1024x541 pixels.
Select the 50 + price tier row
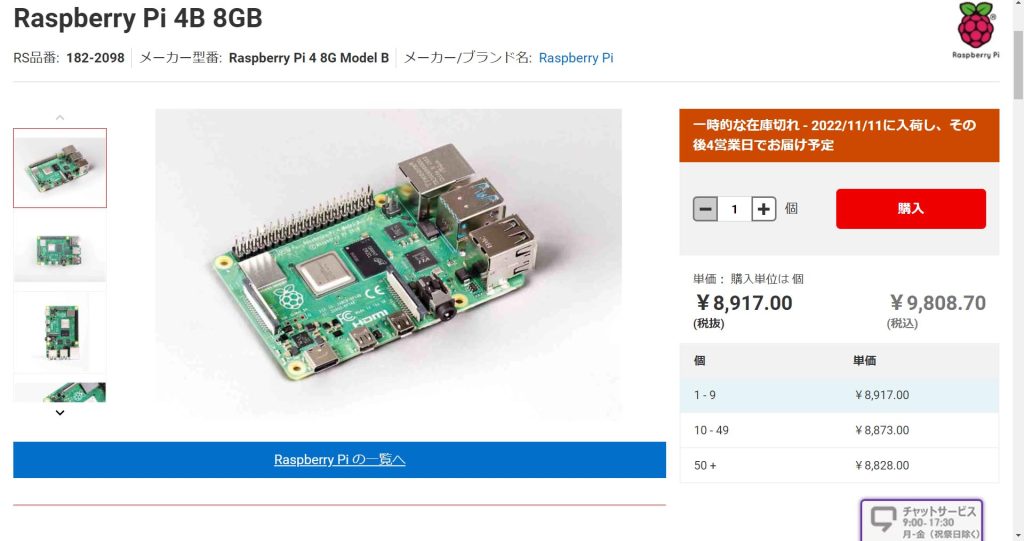839,465
